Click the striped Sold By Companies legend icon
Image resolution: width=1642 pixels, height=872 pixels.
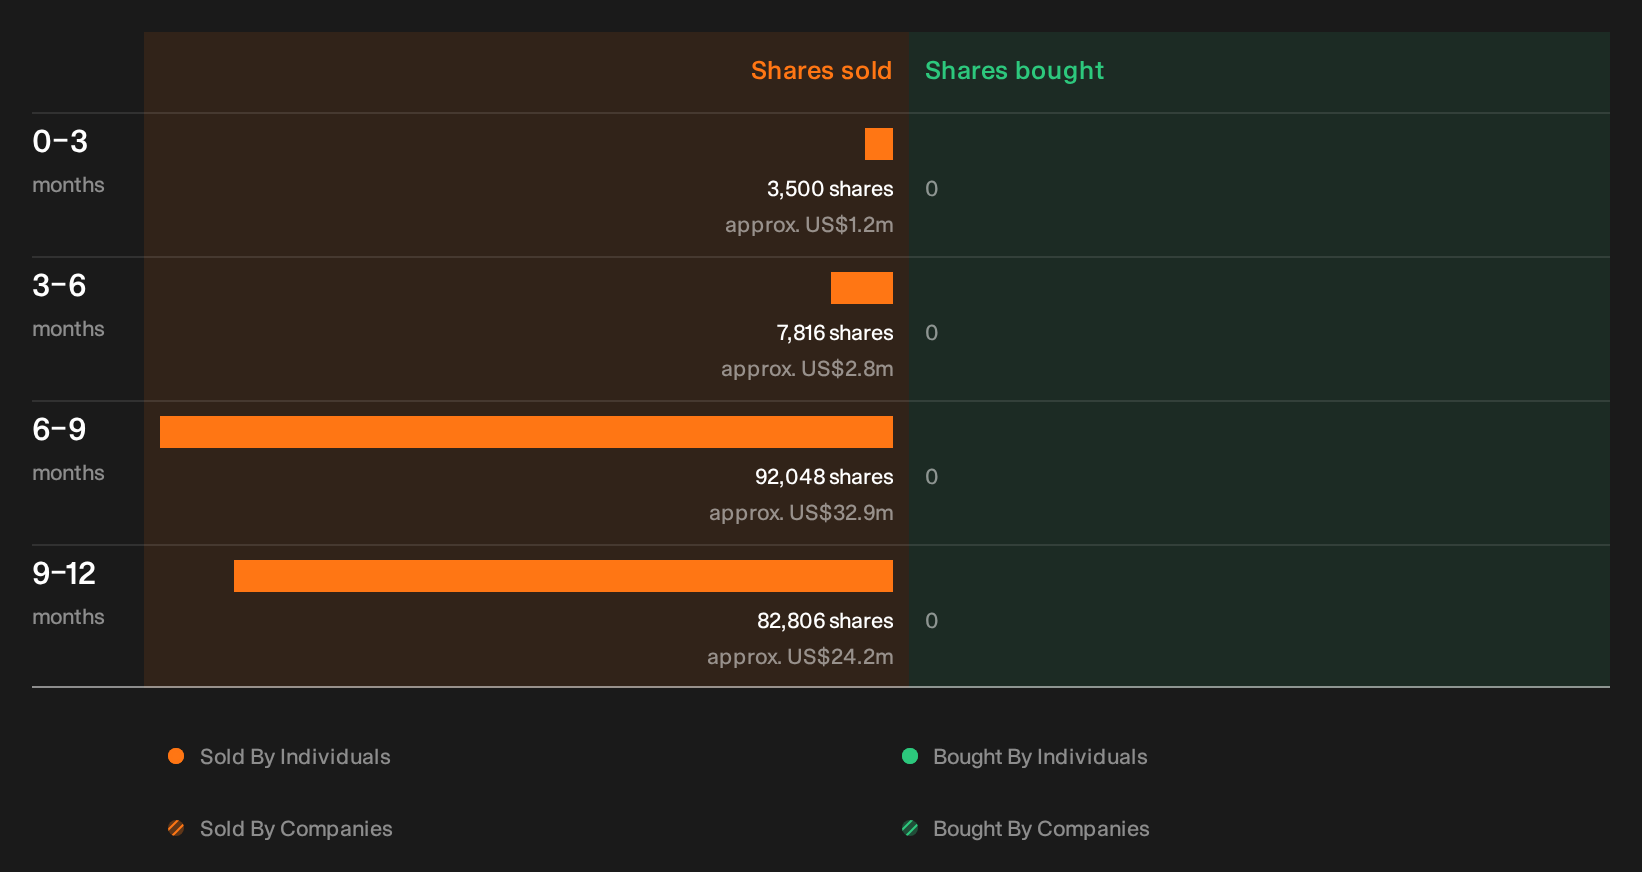click(x=176, y=828)
